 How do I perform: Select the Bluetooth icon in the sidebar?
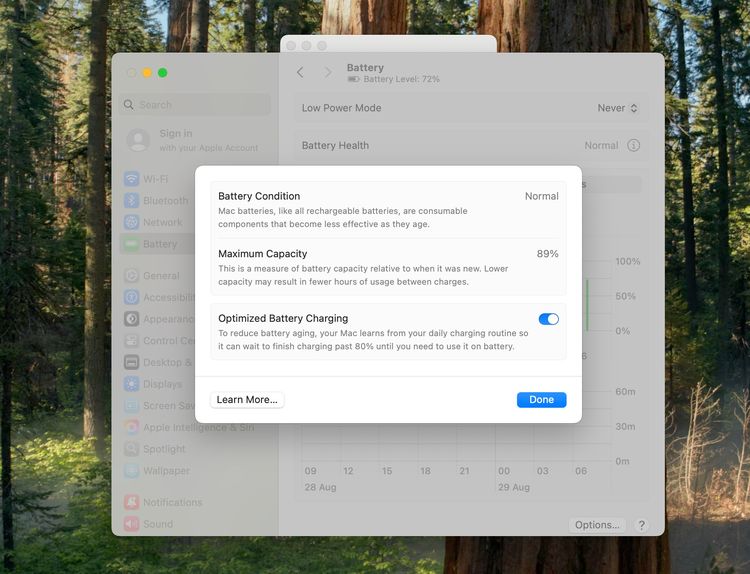coord(132,200)
